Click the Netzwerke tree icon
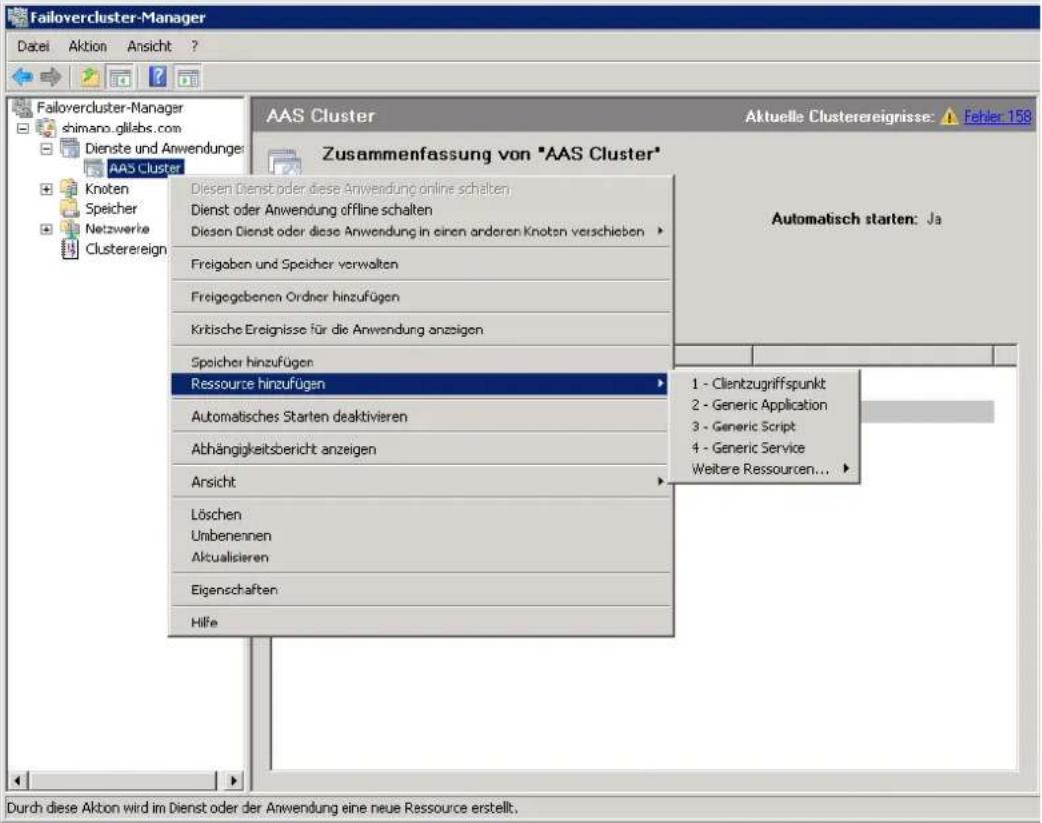This screenshot has height=823, width=1042. [x=69, y=229]
